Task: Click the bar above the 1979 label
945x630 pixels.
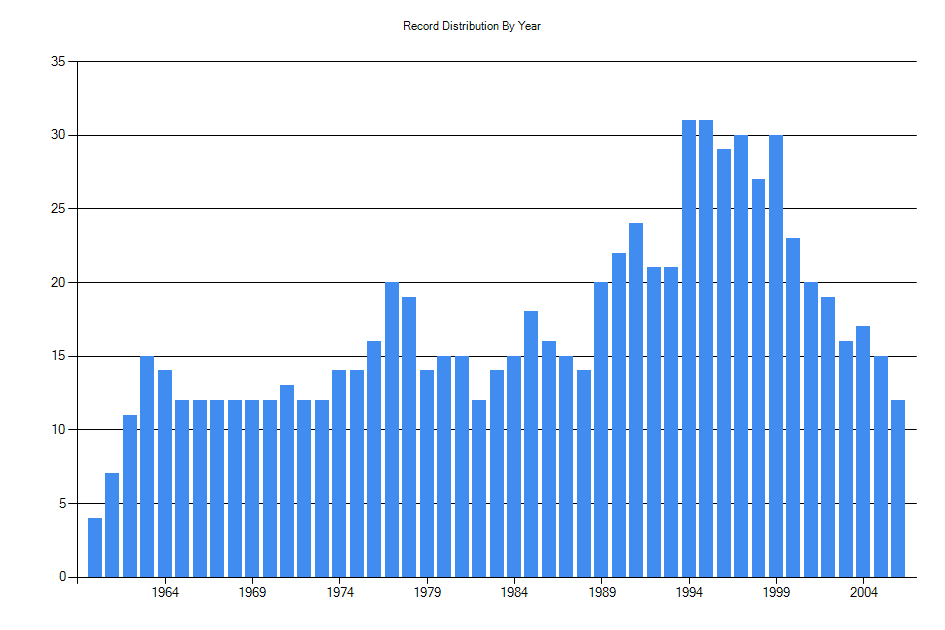Action: [x=425, y=470]
